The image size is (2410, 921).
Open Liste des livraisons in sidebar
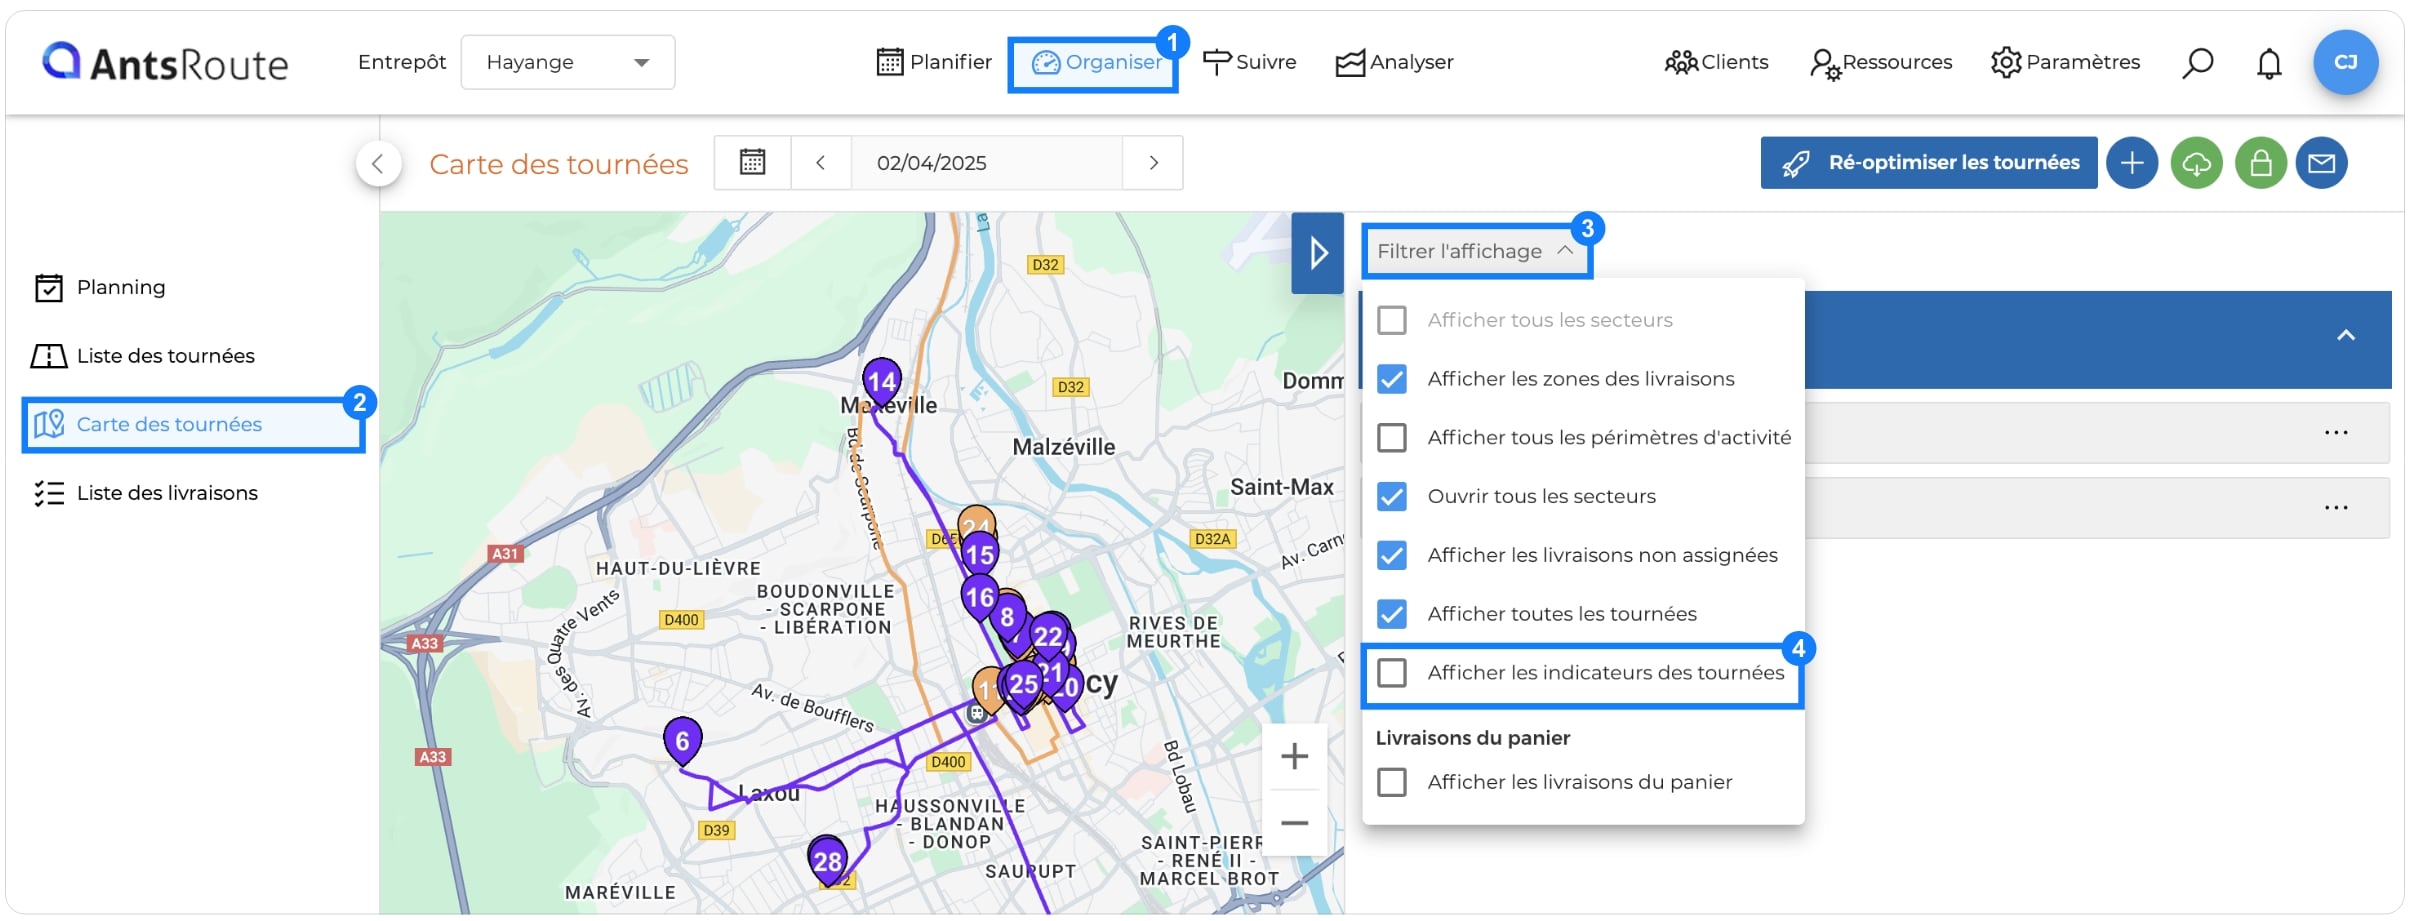coord(145,493)
